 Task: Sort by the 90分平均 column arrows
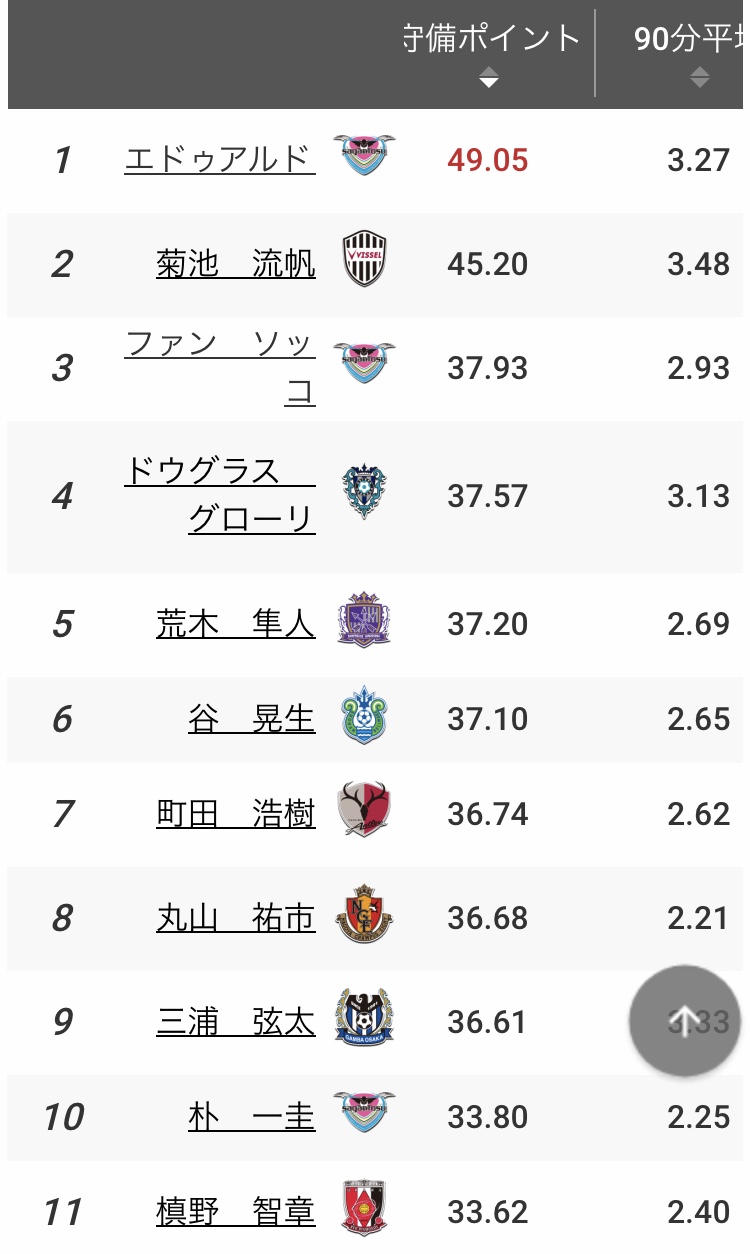[x=699, y=77]
